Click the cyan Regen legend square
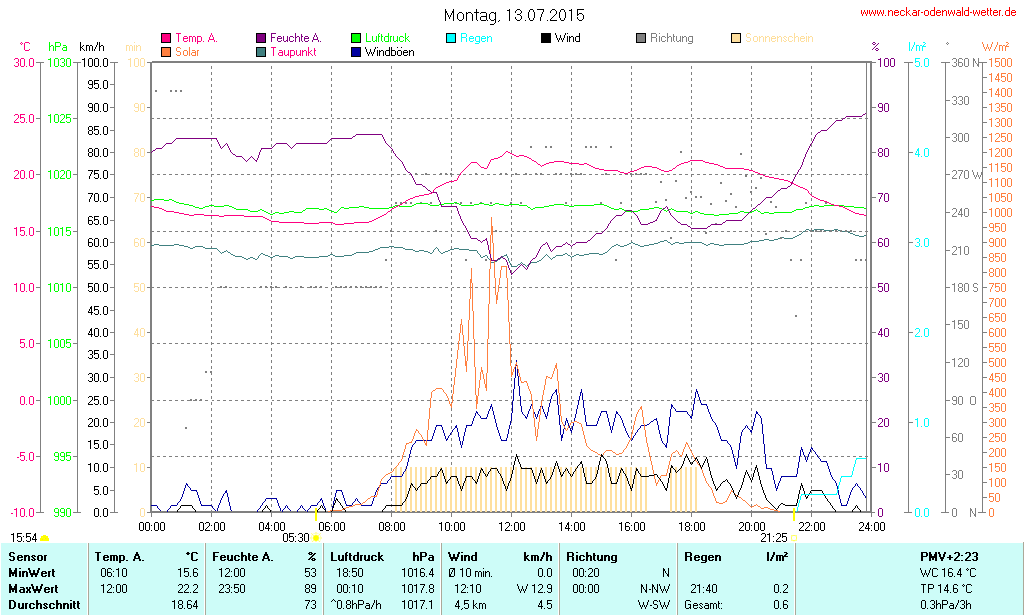The image size is (1024, 615). tap(451, 39)
